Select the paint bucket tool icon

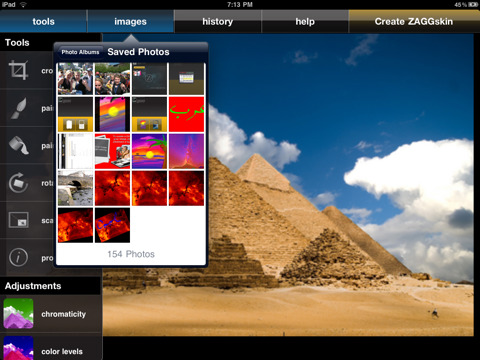(19, 145)
